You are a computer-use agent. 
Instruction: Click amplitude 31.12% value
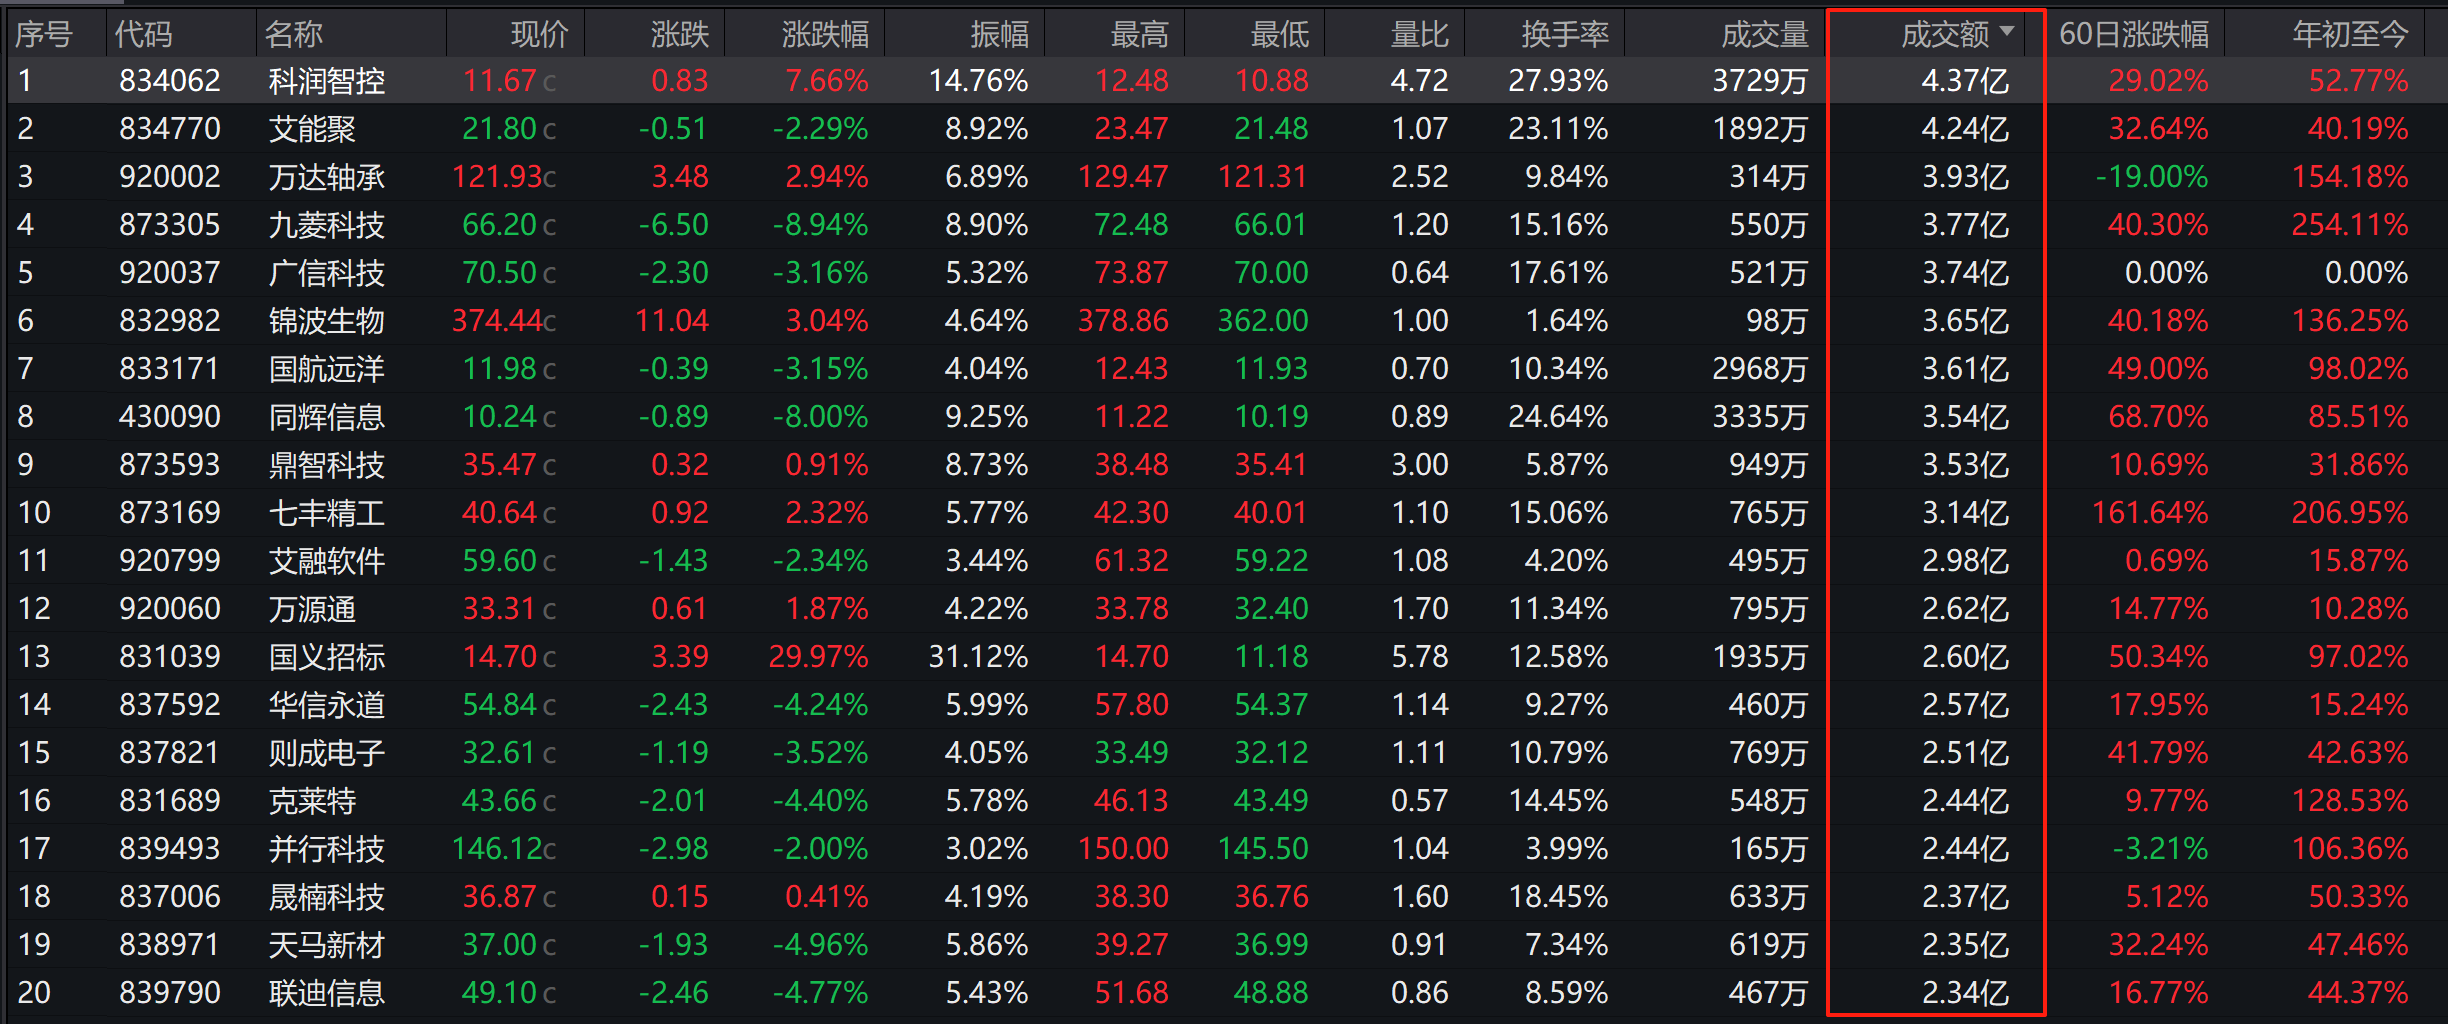978,656
